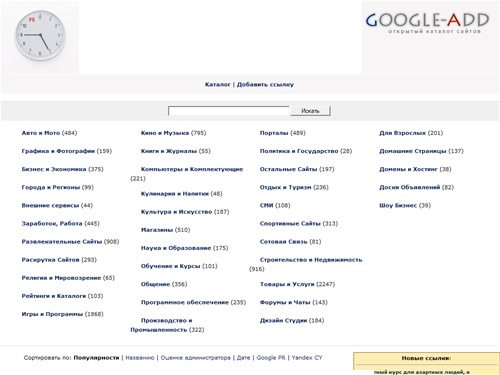This screenshot has height=375, width=500.
Task: Open Товары и Услуги category
Action: [287, 284]
